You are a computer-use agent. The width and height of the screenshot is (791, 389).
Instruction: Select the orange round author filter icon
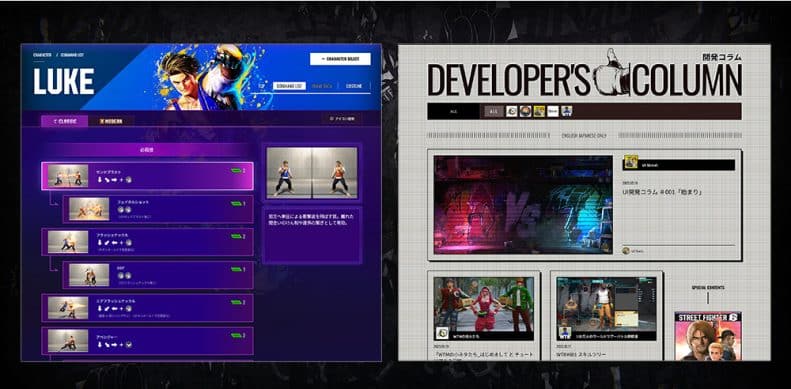[525, 112]
